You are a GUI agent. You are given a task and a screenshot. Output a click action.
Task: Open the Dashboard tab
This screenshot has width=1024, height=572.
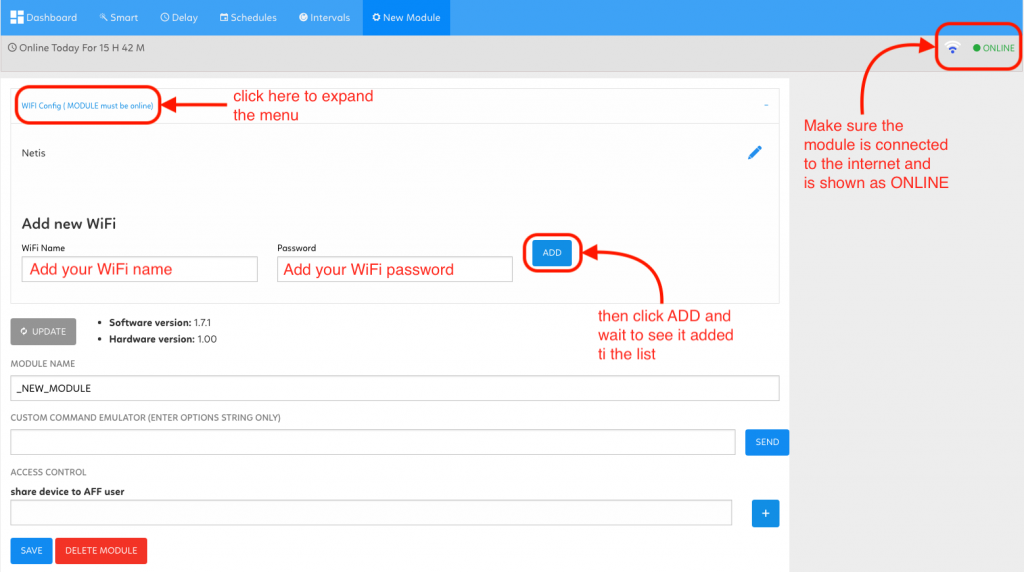(44, 18)
